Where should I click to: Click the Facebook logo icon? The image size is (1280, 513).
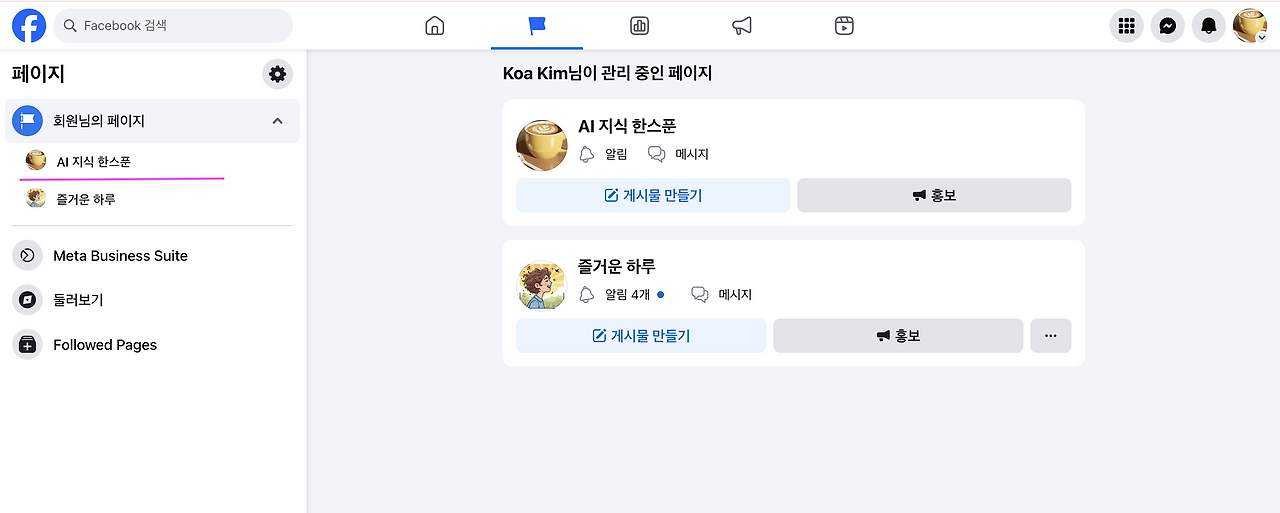pyautogui.click(x=29, y=26)
